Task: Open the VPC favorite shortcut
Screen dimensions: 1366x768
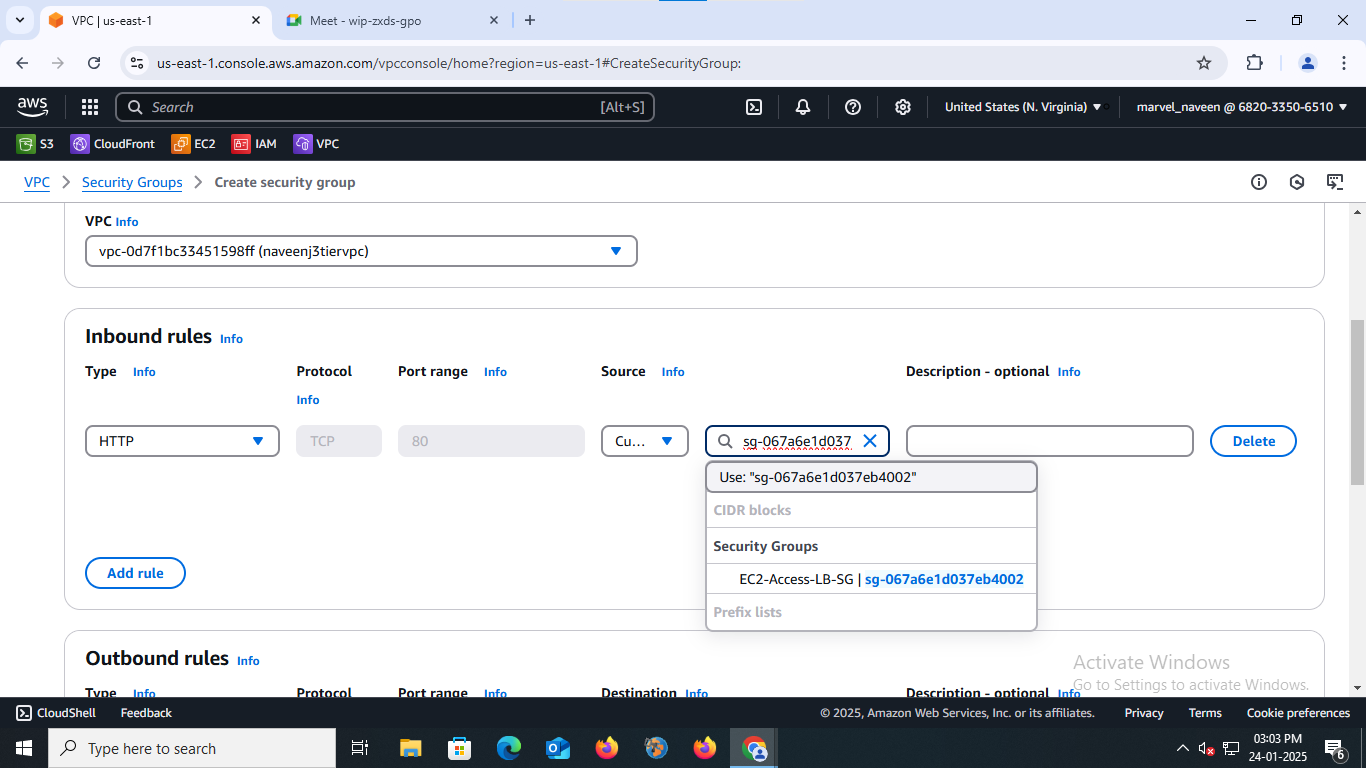Action: 316,144
